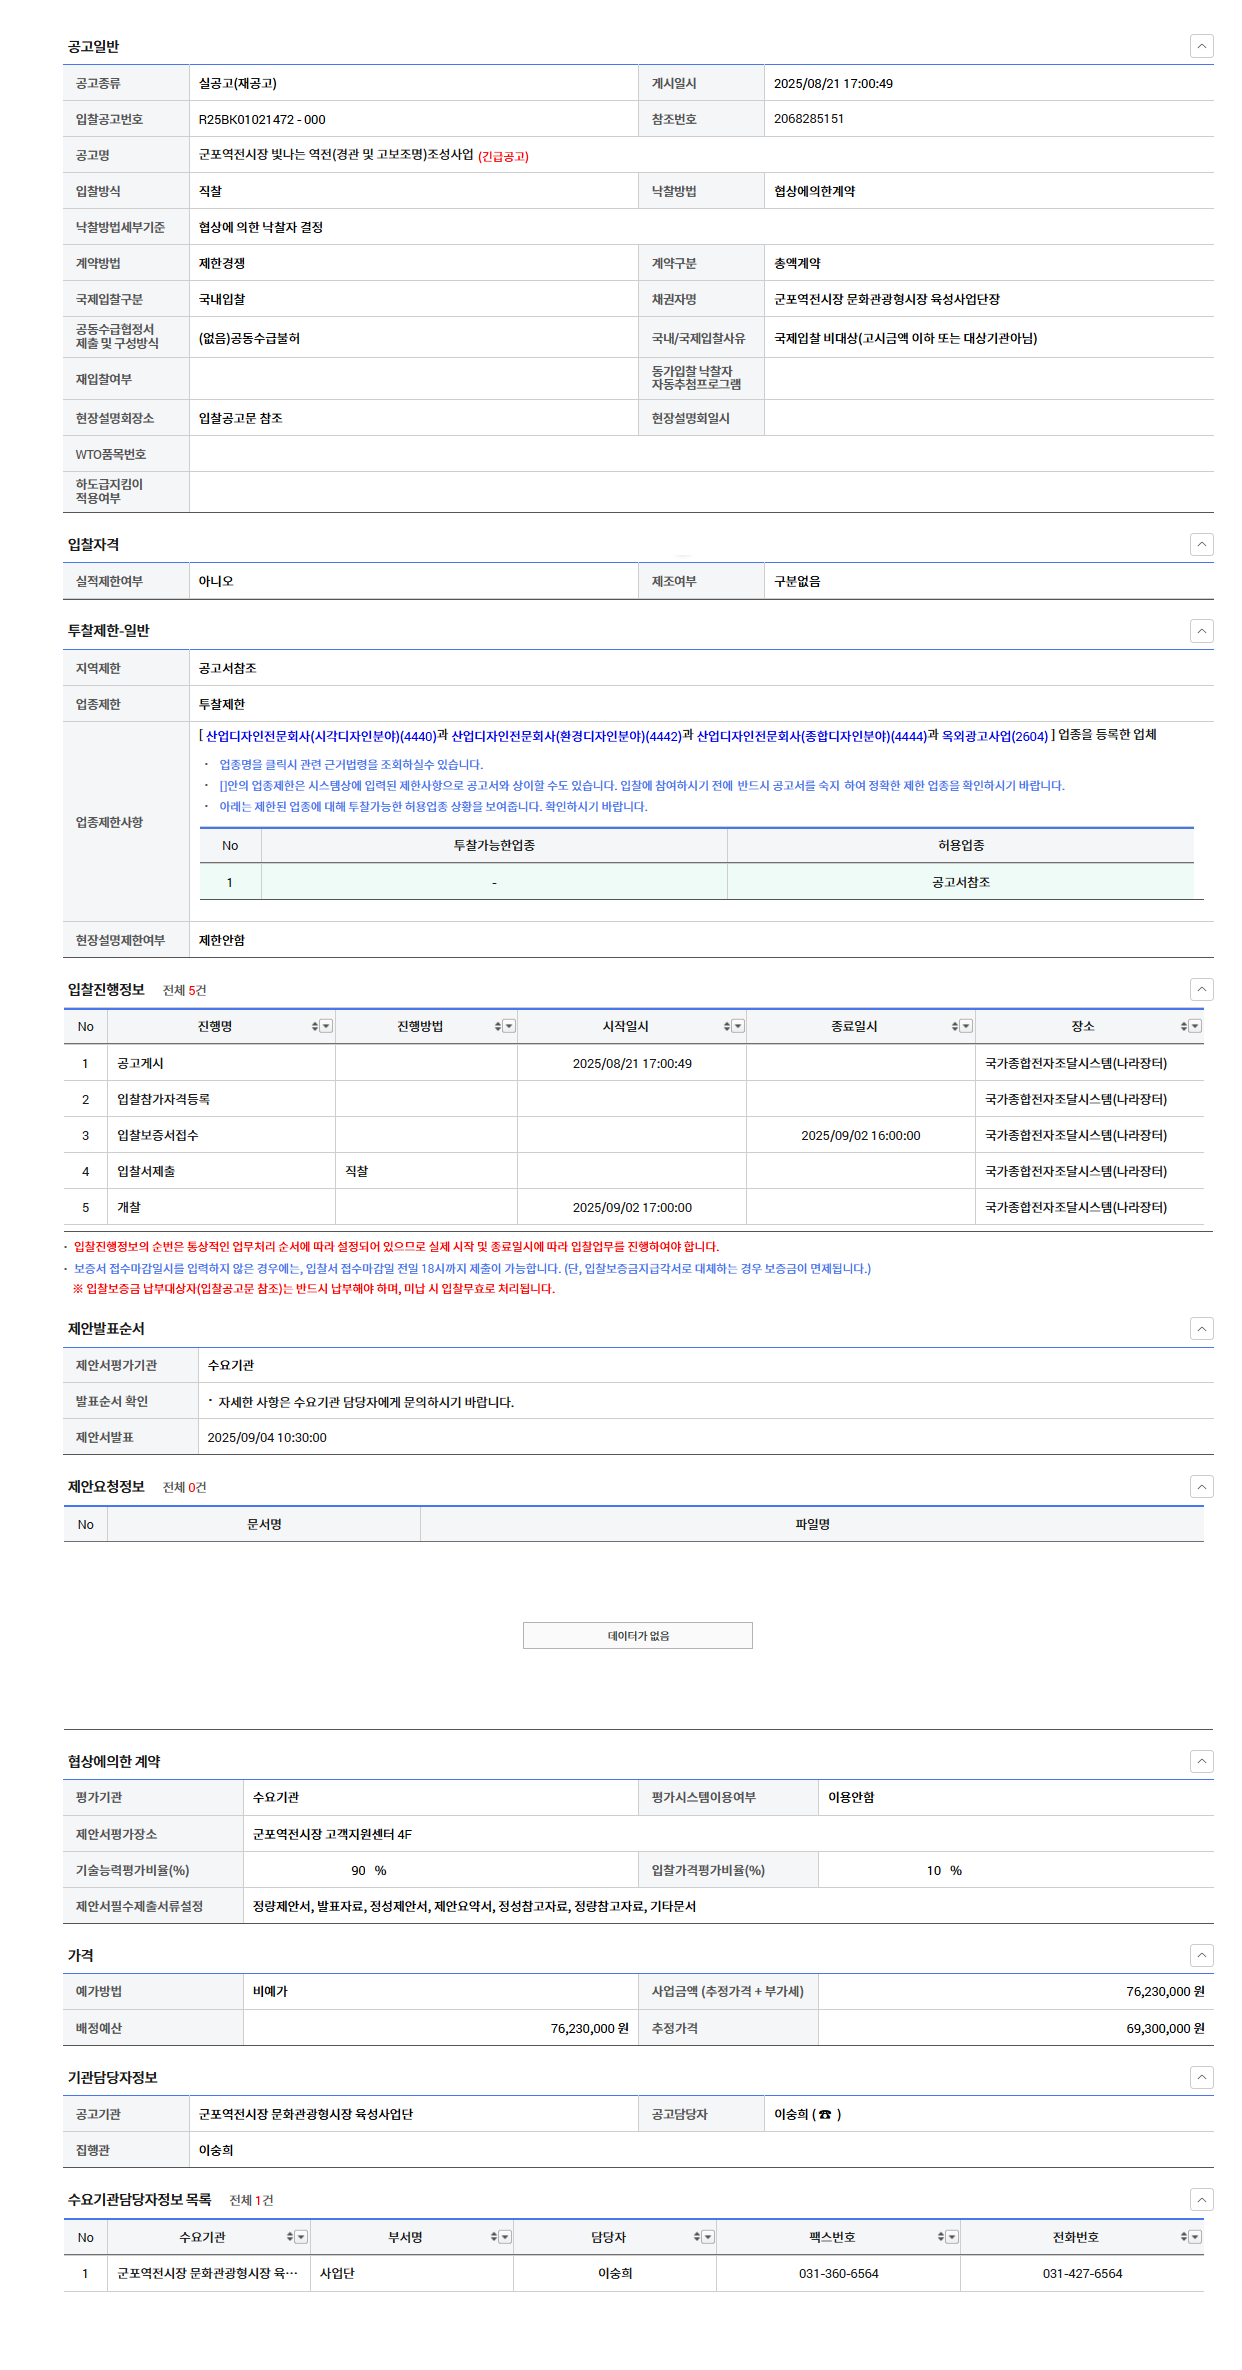Click the telephone icon beside 공고담당자 이승희
This screenshot has width=1242, height=2370.
[x=825, y=2114]
